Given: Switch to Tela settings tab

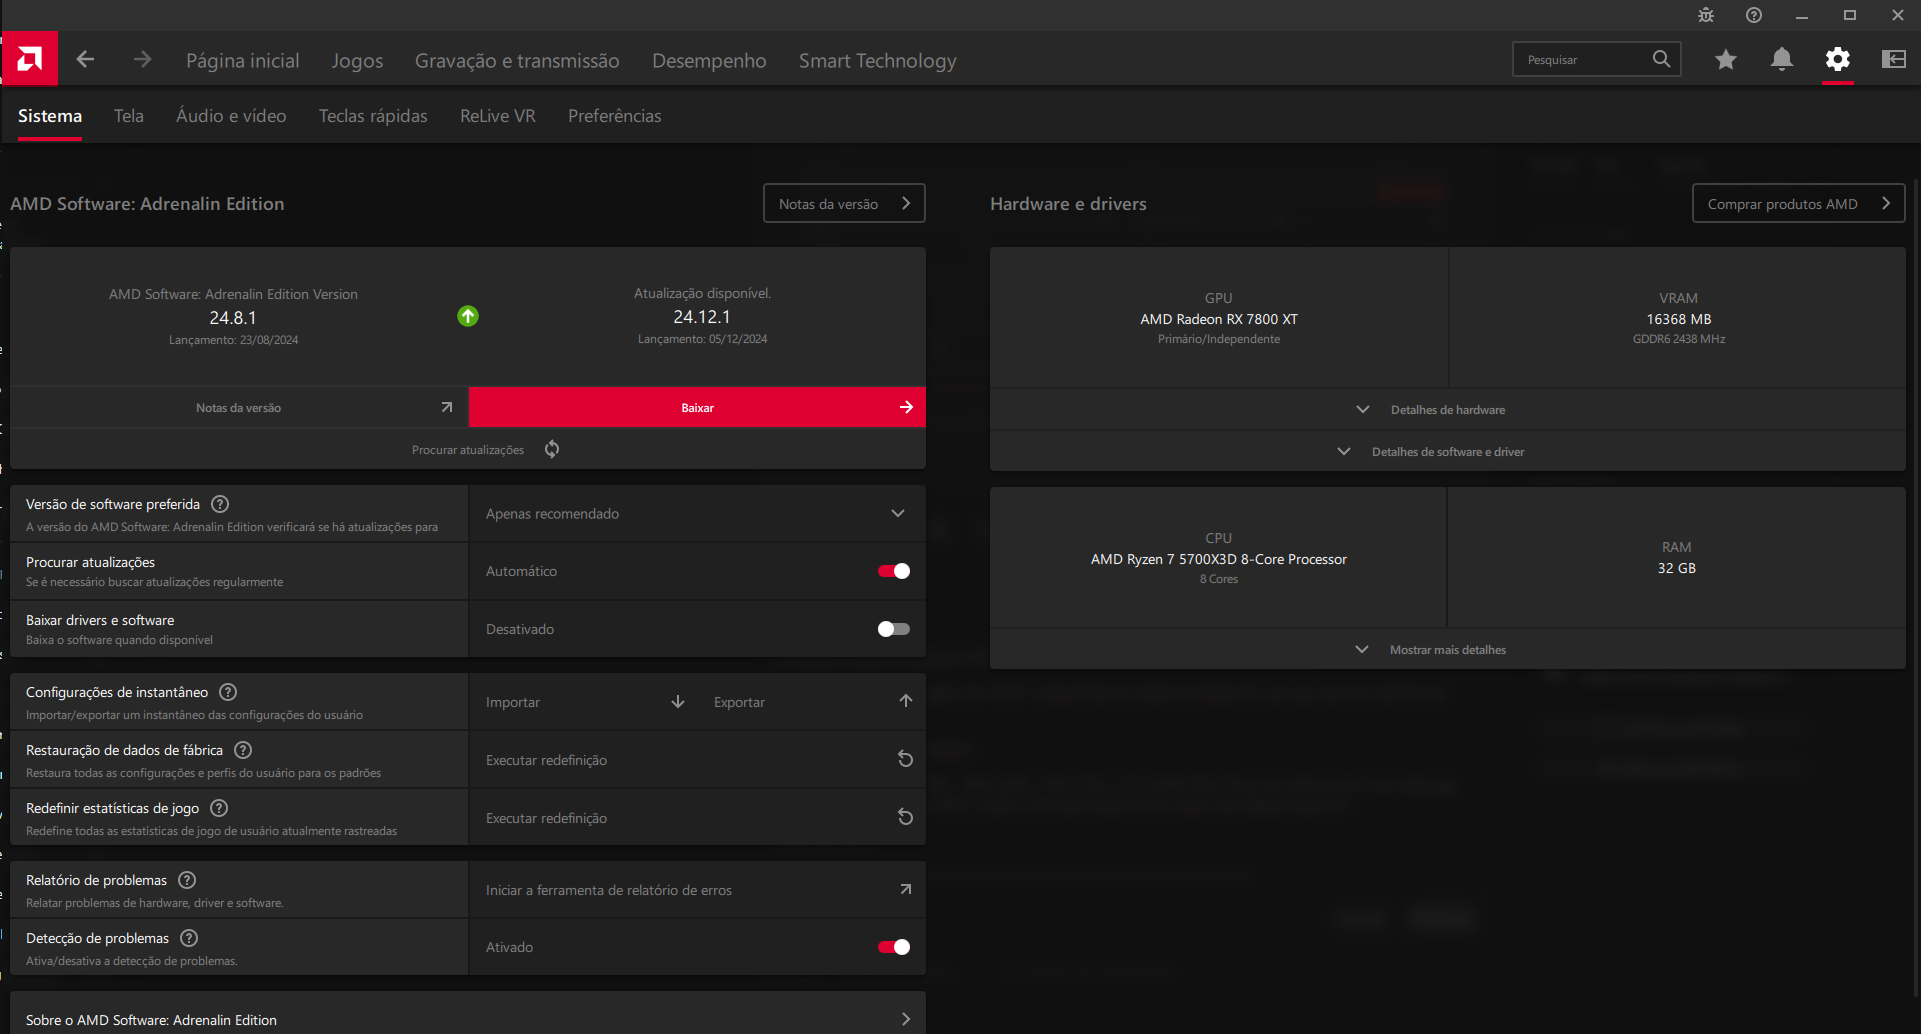Looking at the screenshot, I should [129, 116].
